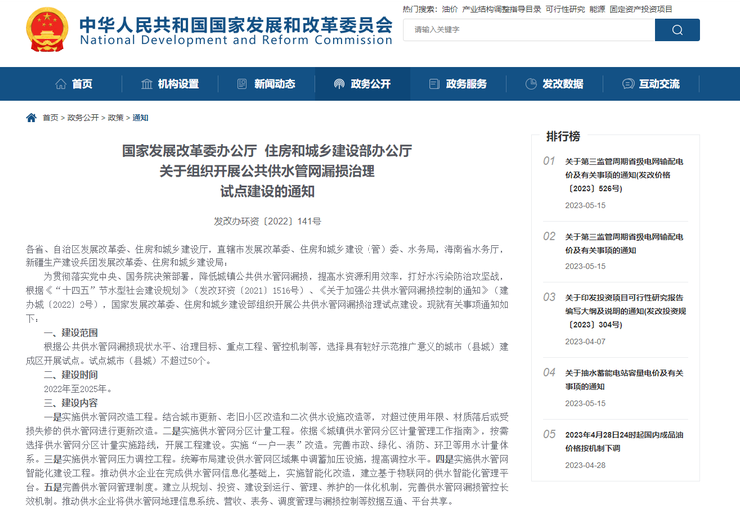Click the house icon beside 首页 in the nav bar

(61, 84)
